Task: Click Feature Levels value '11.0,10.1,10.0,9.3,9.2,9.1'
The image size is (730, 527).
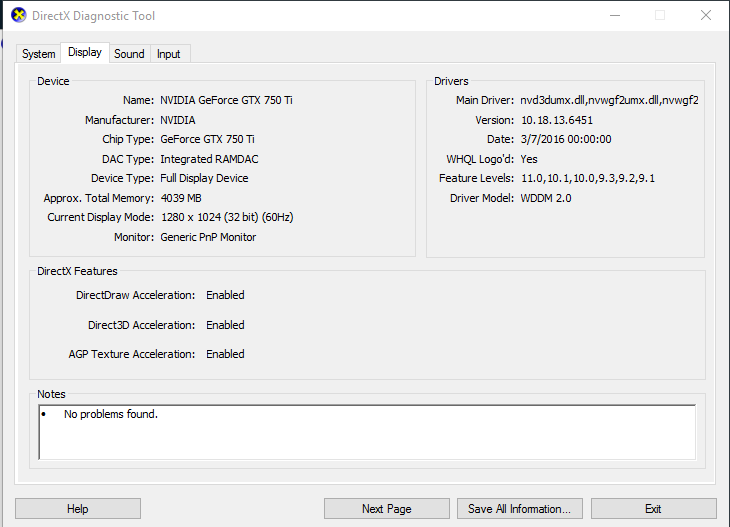Action: click(588, 178)
